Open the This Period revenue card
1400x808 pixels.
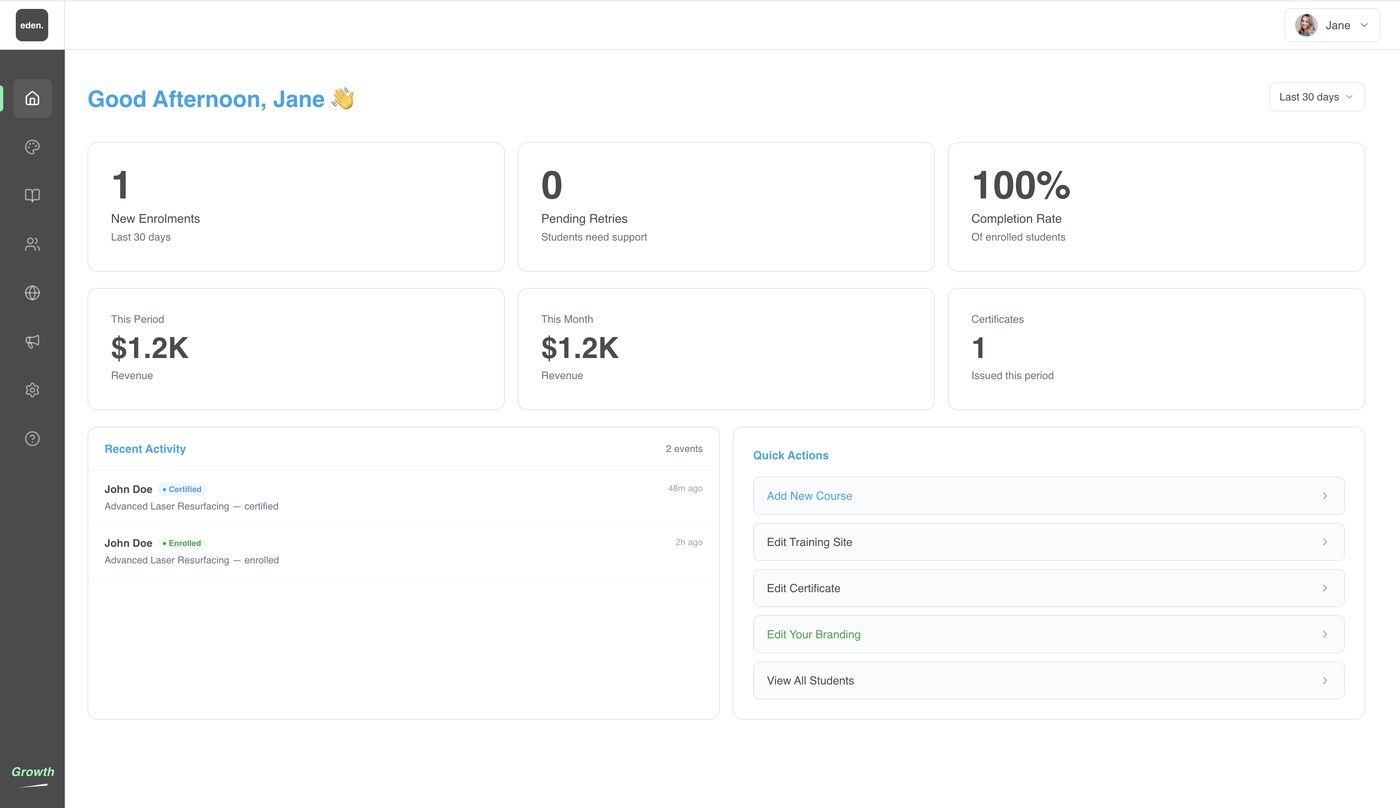point(296,349)
